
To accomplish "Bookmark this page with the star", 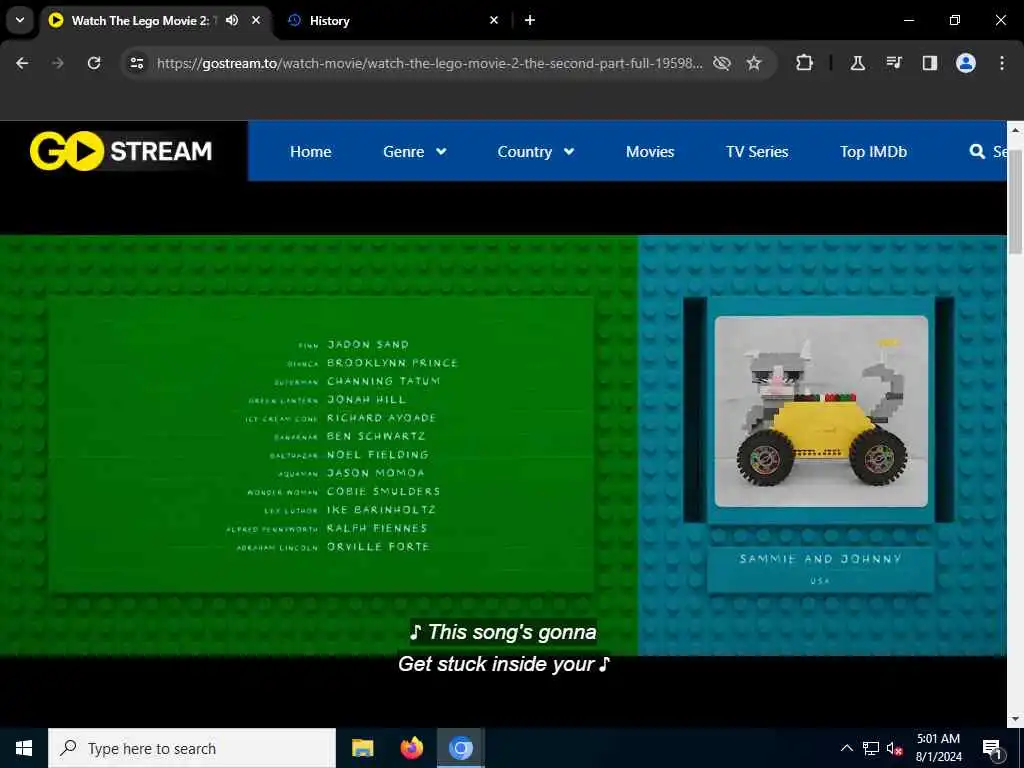I will 754,63.
